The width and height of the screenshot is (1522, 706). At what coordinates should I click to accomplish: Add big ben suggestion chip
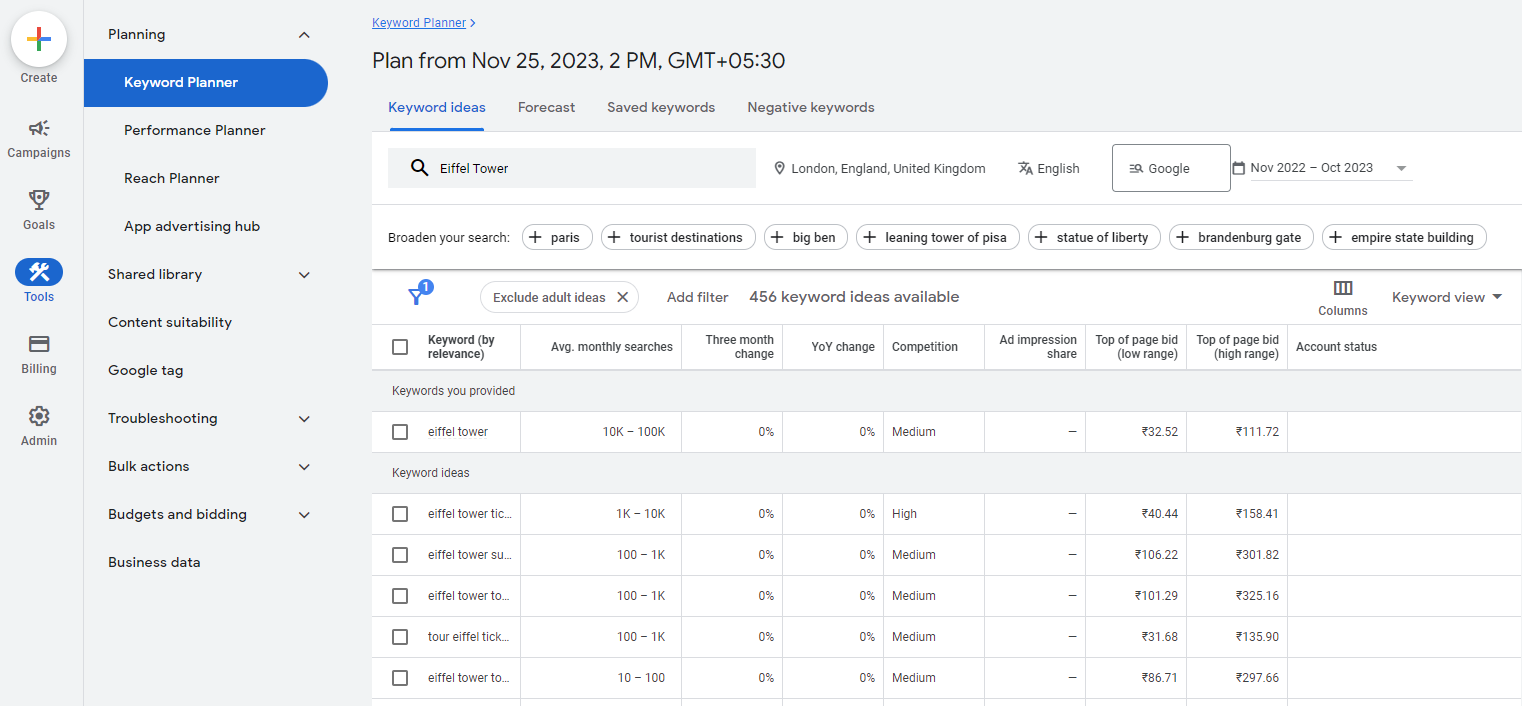click(x=806, y=237)
